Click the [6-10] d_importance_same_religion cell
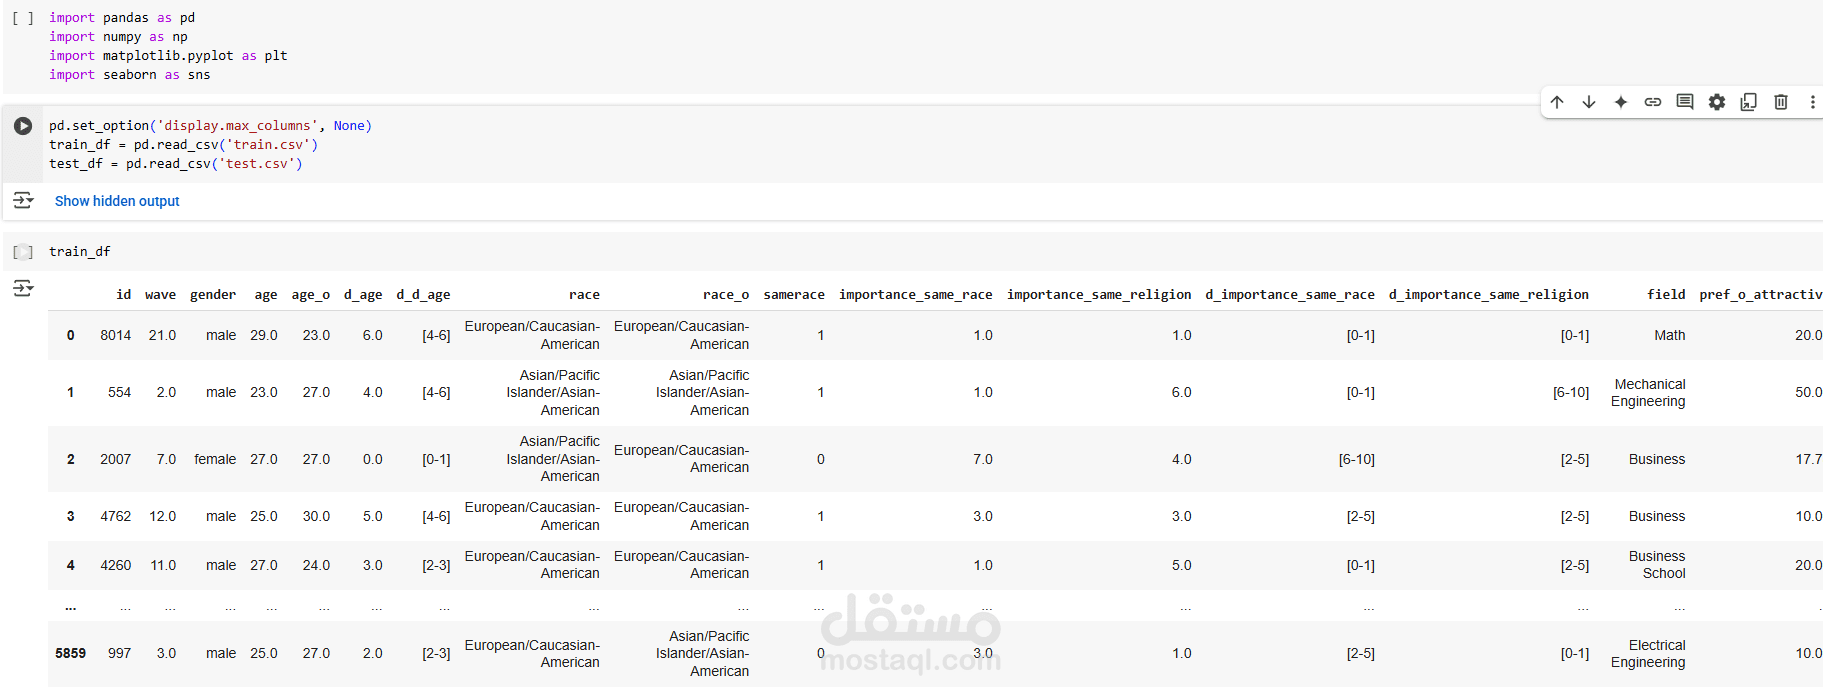Screen dimensions: 1823x690 click(x=1571, y=392)
